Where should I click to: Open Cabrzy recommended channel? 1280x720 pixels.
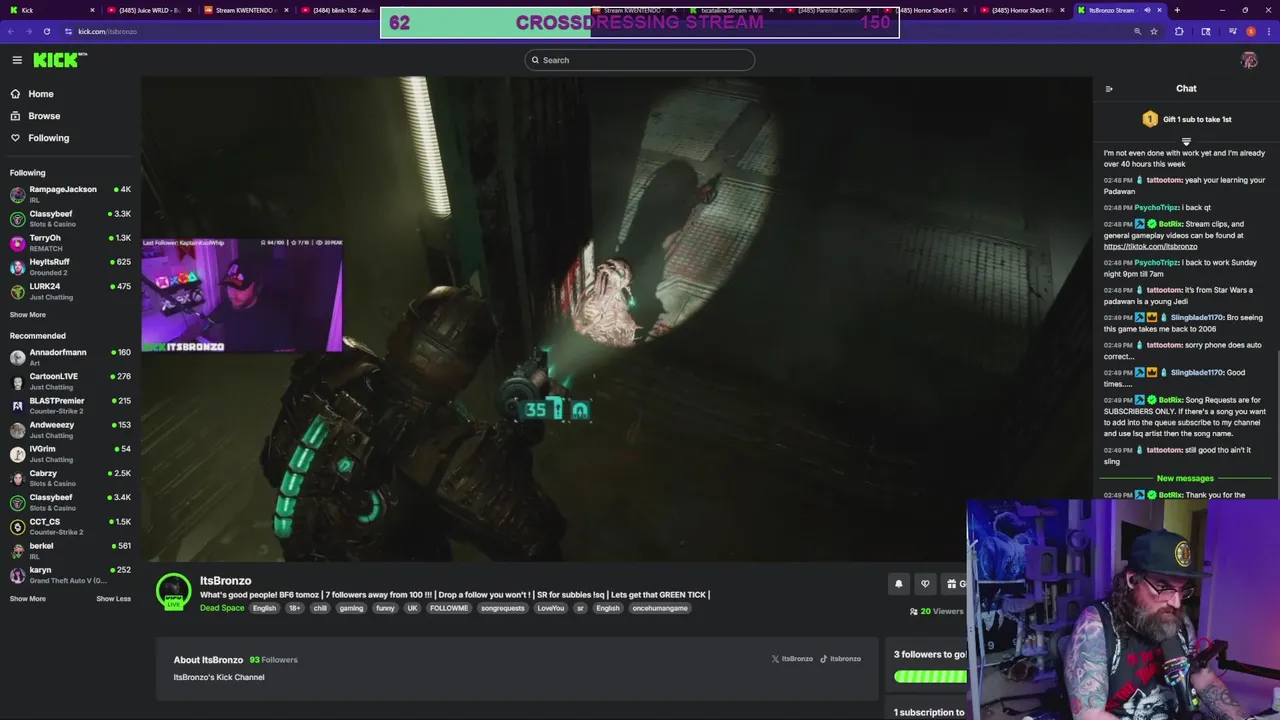70,477
